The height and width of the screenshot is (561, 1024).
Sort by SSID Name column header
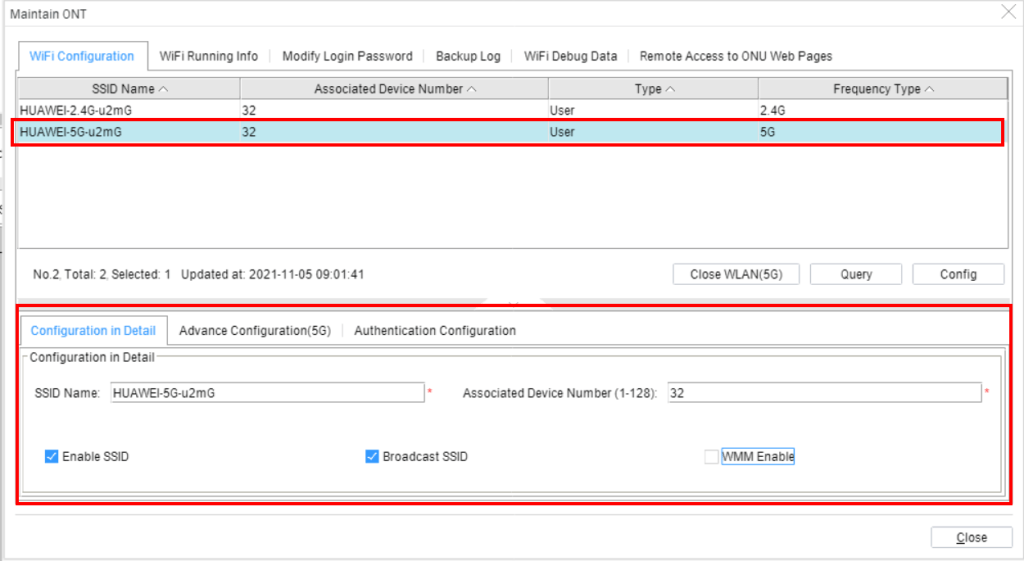[x=129, y=89]
